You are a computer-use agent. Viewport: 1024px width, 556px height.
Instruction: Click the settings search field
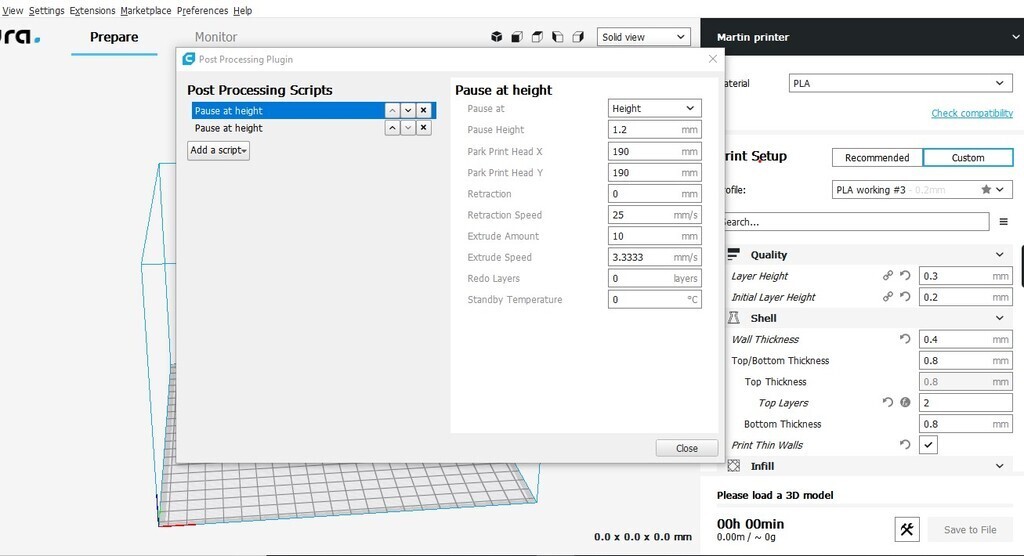coord(856,222)
